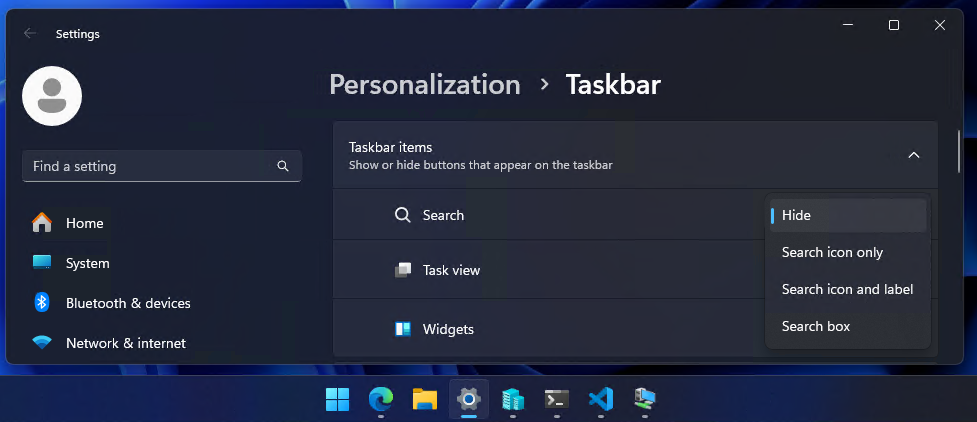Go back to Personalization breadcrumb
The width and height of the screenshot is (977, 422).
(x=425, y=84)
